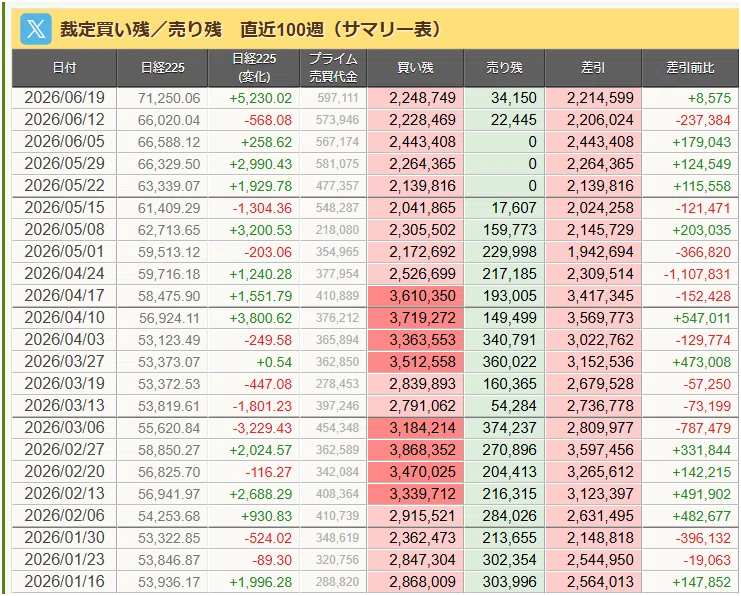Image resolution: width=741 pixels, height=596 pixels.
Task: Select the date cell 2026/04/10
Action: (64, 318)
